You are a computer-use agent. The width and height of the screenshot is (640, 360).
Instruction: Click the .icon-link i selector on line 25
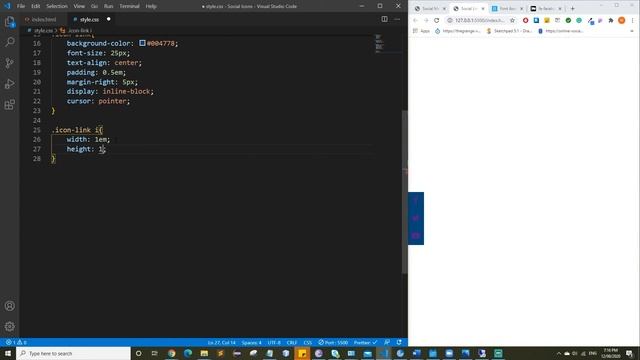[x=78, y=130]
